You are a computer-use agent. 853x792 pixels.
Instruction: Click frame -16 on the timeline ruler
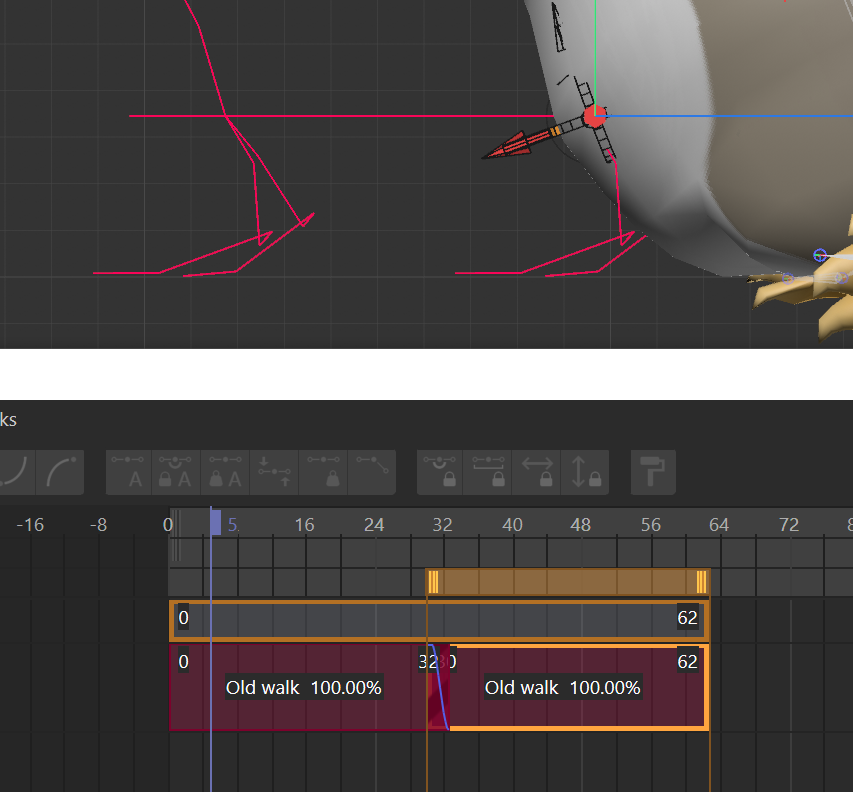point(30,525)
